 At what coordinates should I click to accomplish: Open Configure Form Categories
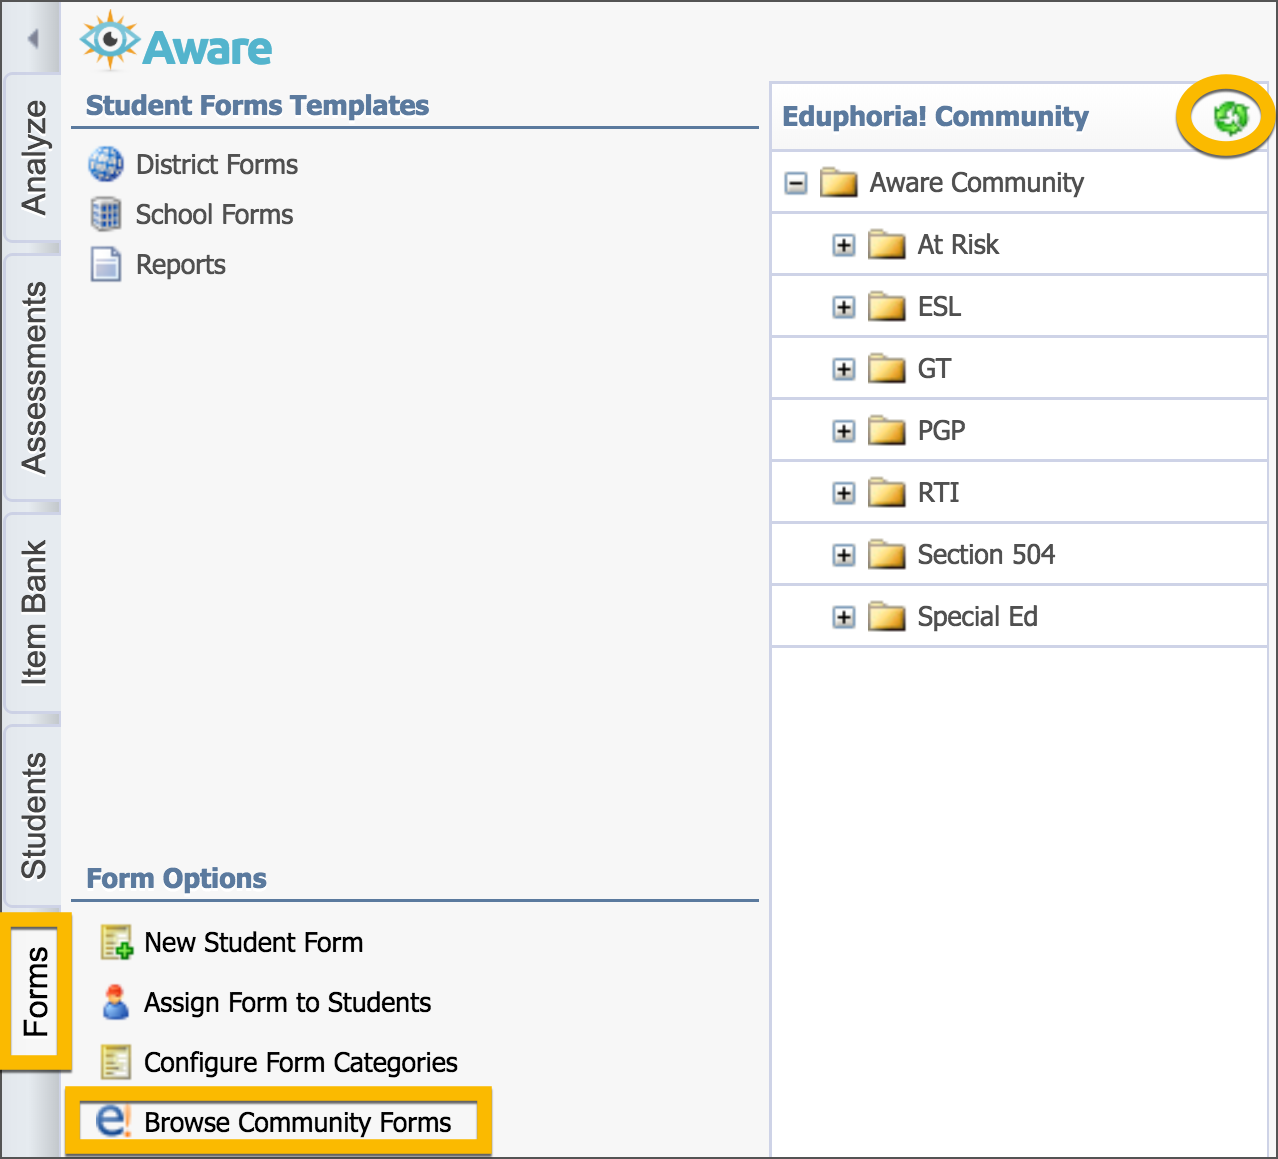click(x=301, y=1062)
